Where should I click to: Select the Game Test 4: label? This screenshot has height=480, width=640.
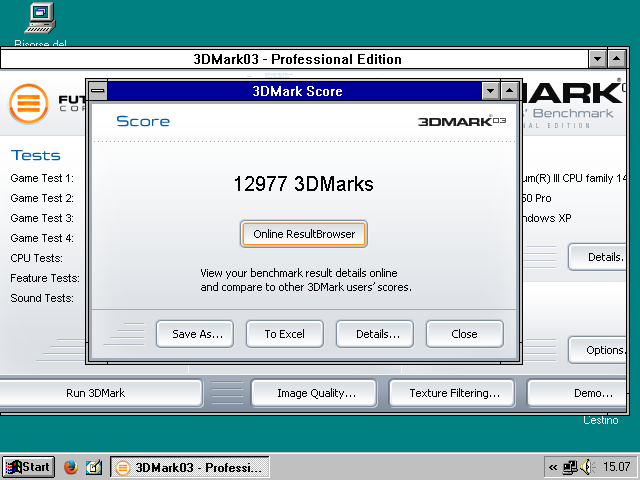tap(42, 238)
